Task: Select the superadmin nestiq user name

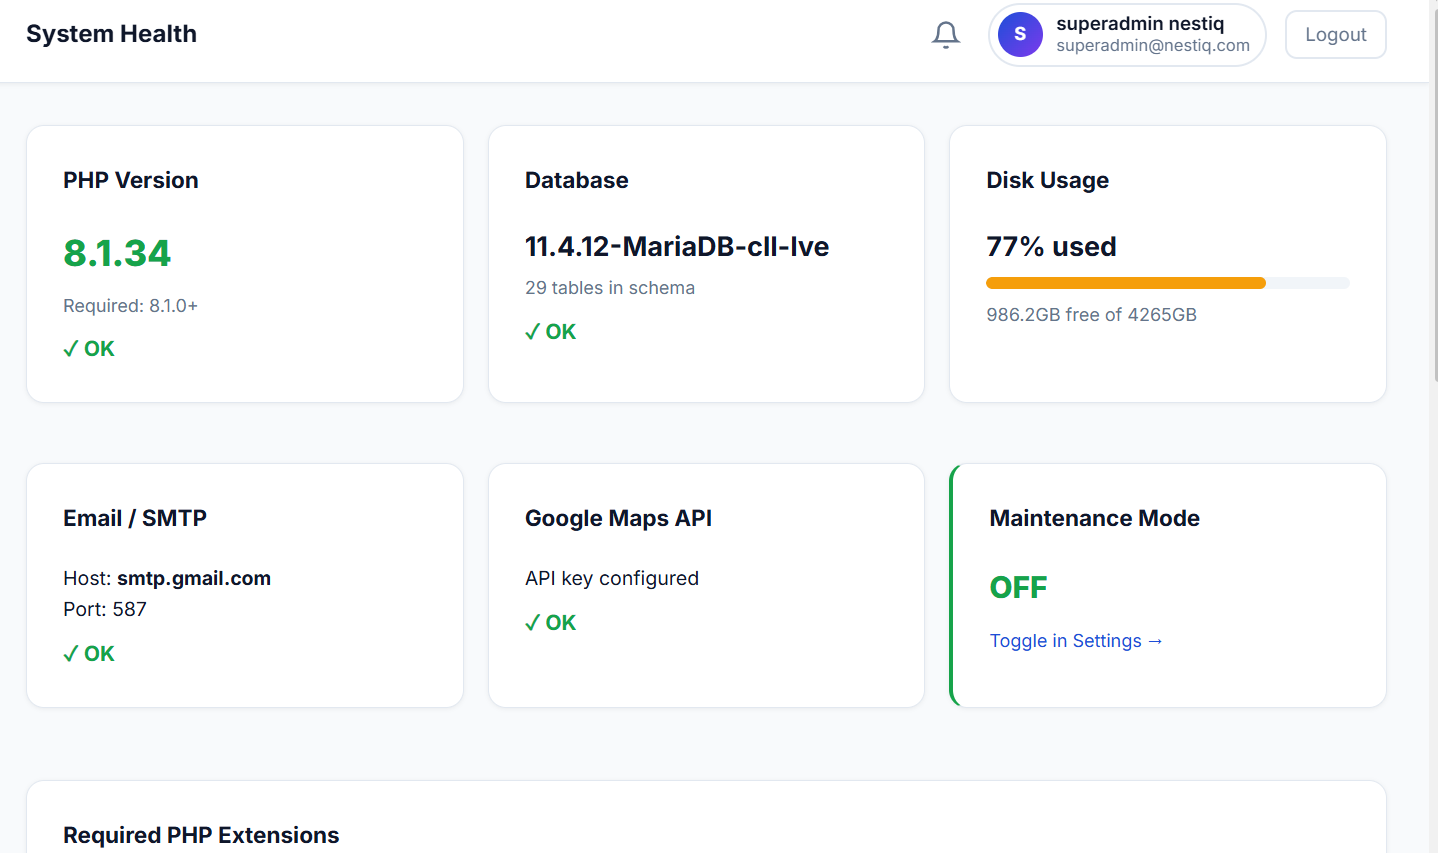Action: click(x=1140, y=24)
